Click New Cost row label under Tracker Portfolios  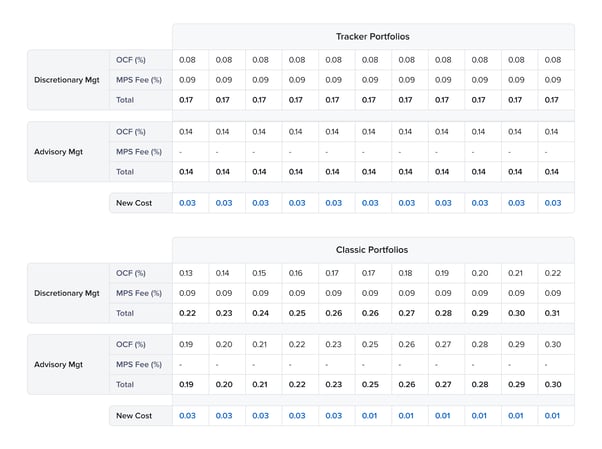134,203
